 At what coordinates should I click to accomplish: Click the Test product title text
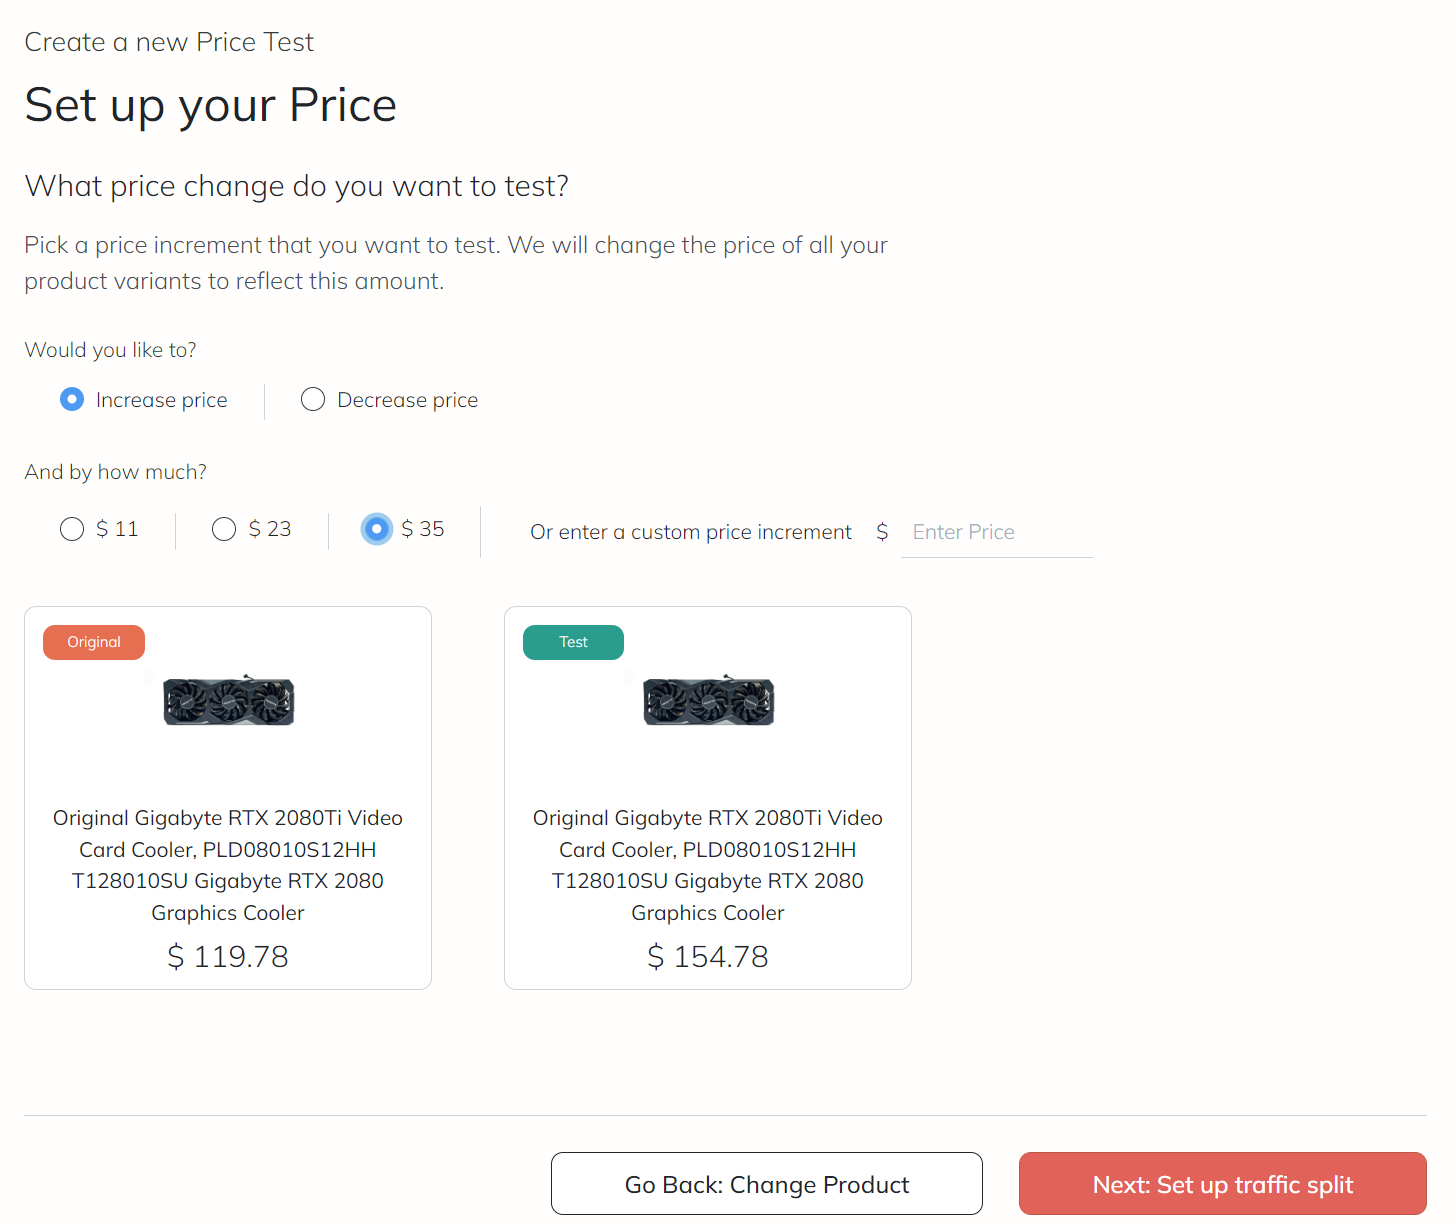[708, 865]
